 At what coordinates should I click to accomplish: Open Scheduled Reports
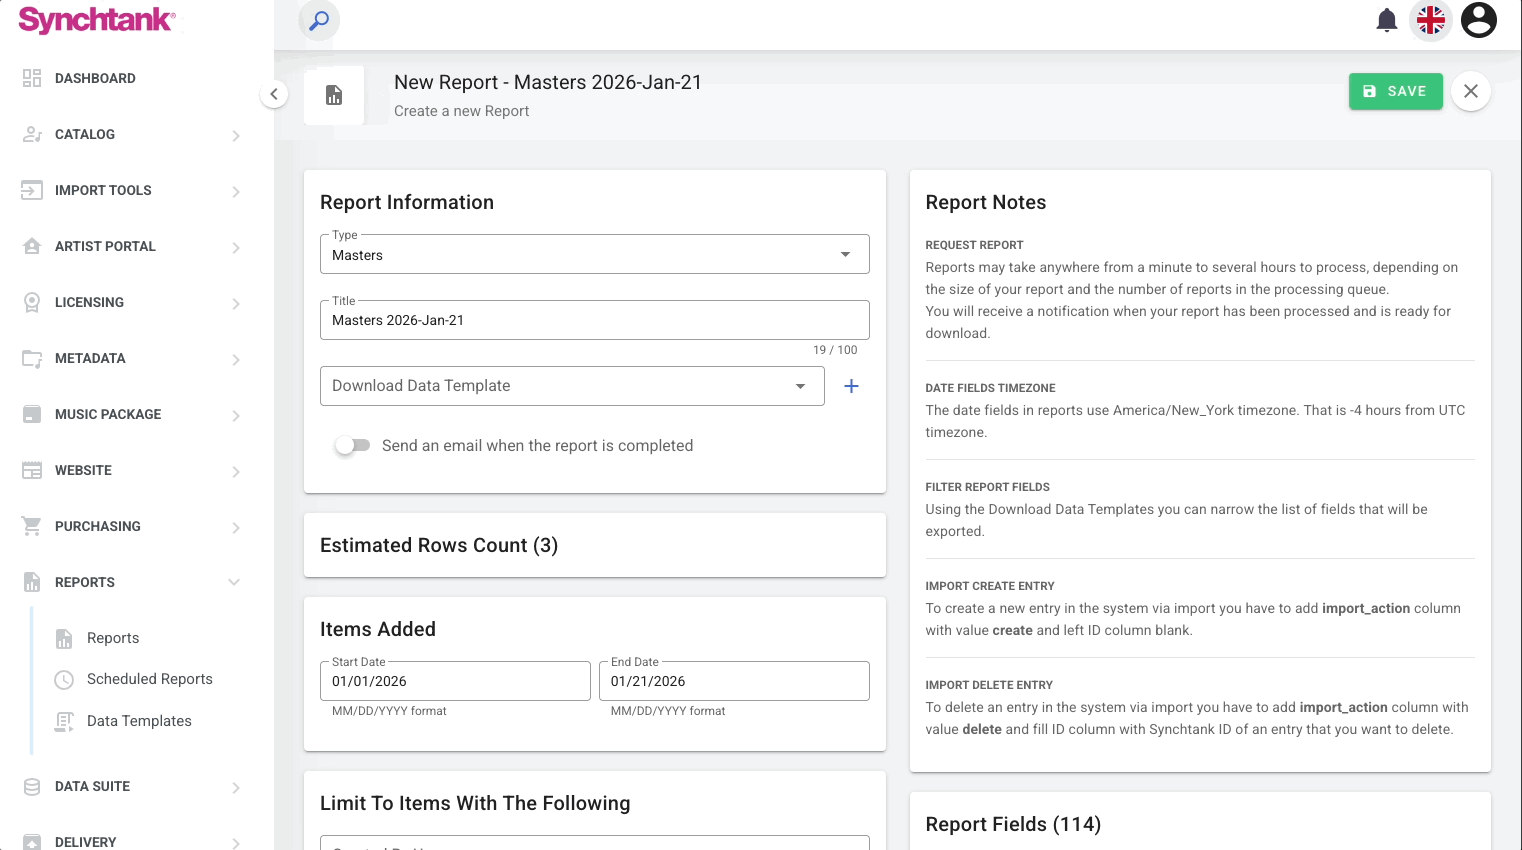pos(150,679)
